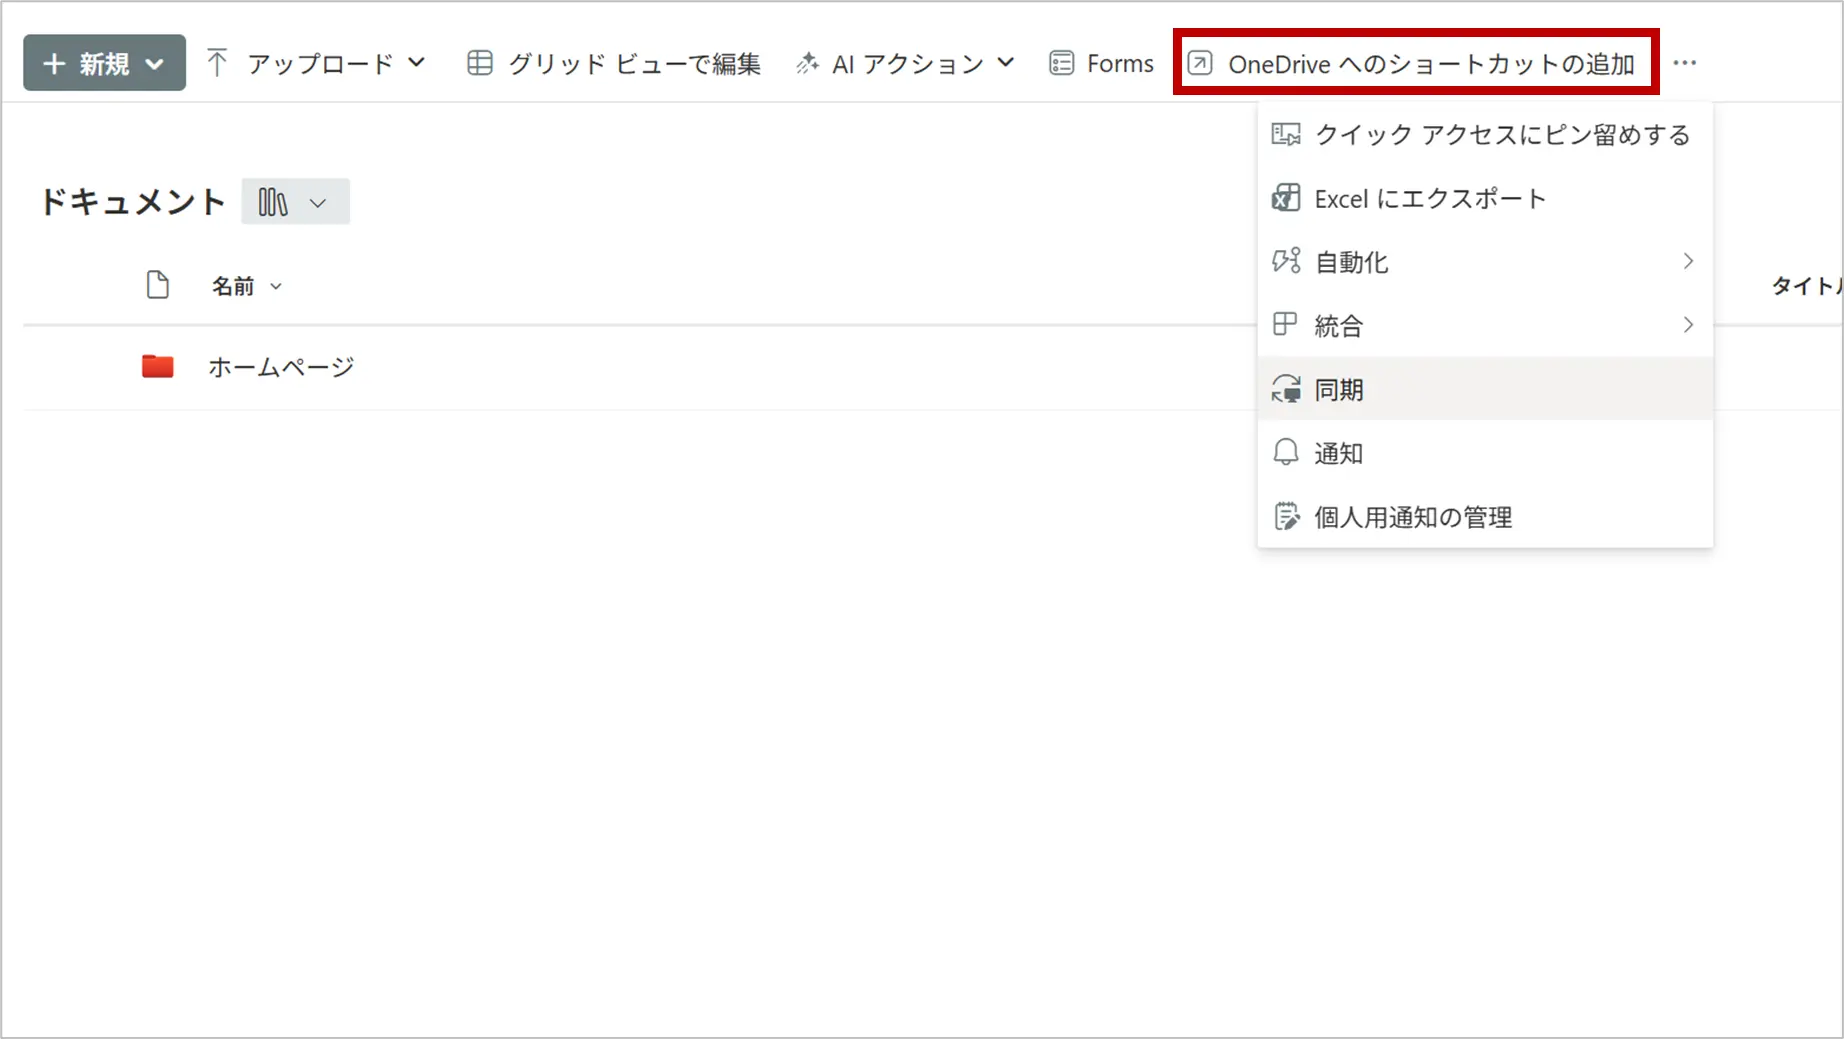Open 個人用通知の管理 menu entry

1412,518
